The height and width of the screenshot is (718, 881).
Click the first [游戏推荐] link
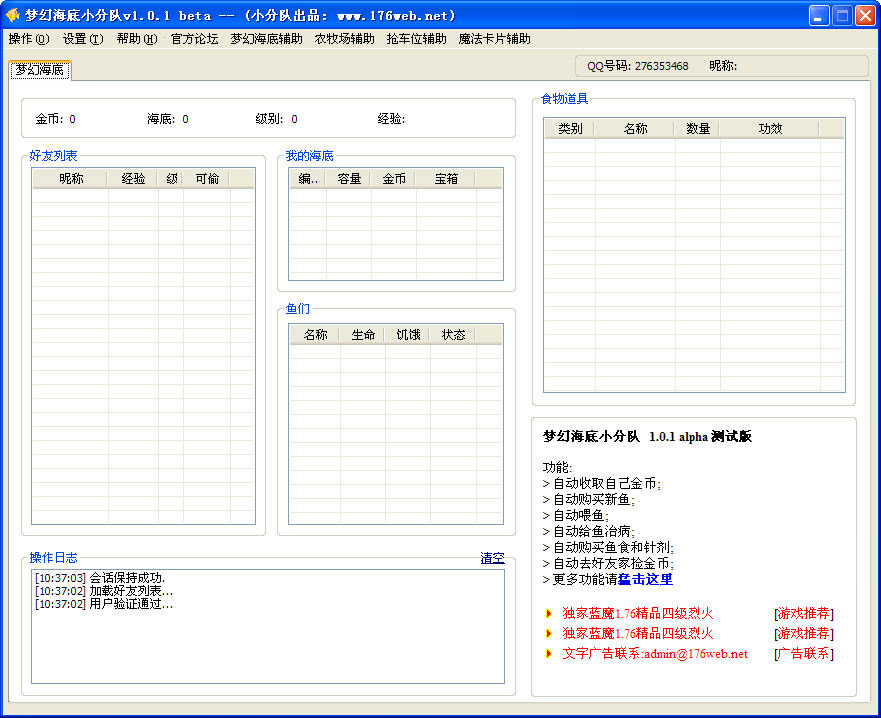coord(803,613)
